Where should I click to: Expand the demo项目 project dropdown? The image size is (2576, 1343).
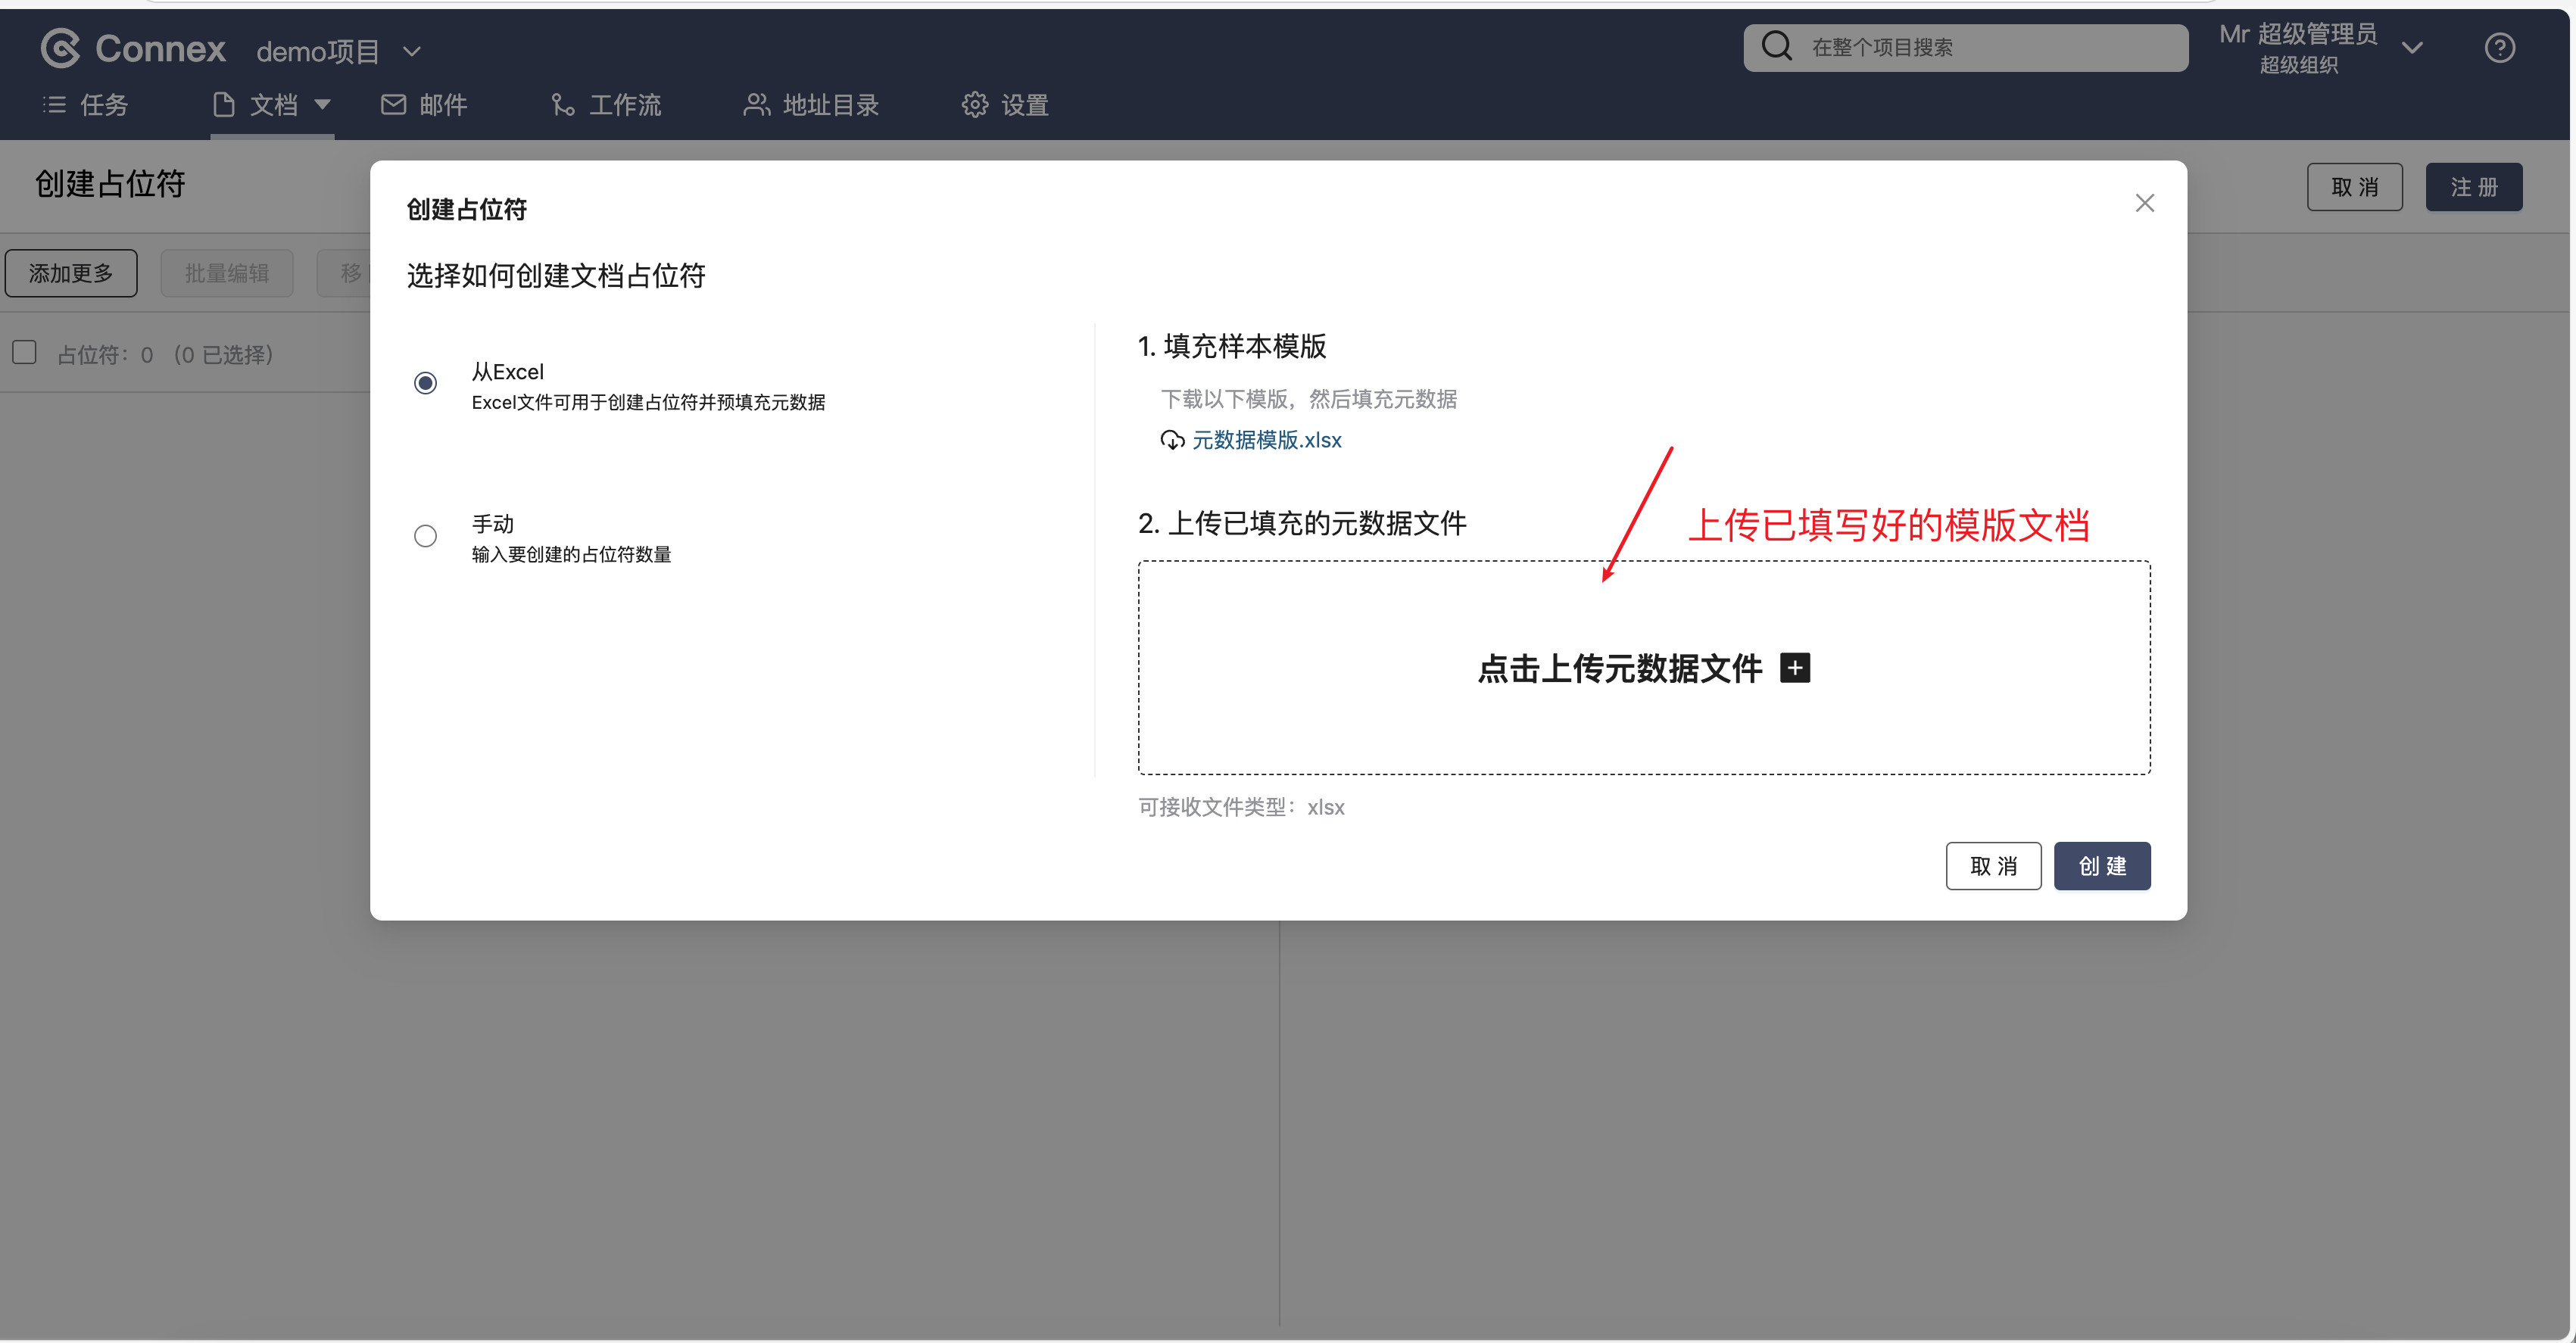pos(411,51)
